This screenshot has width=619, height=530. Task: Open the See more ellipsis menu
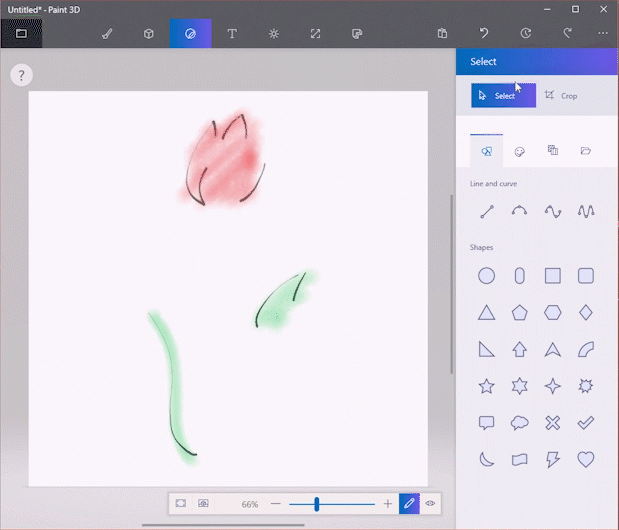(x=602, y=33)
